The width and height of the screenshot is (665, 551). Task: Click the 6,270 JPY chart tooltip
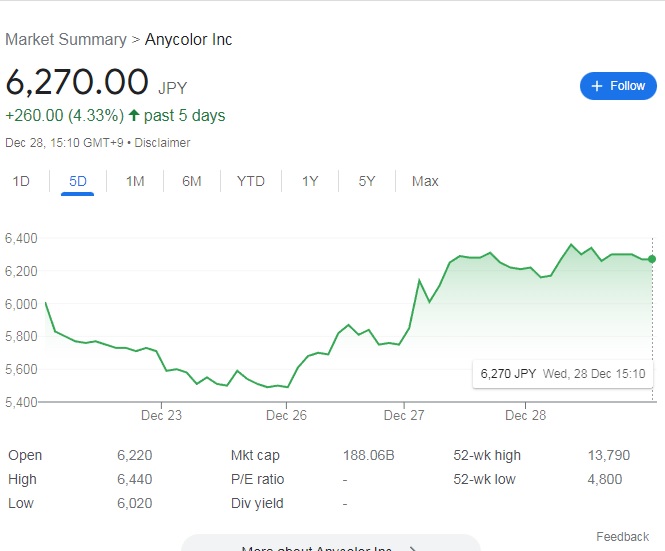click(562, 374)
